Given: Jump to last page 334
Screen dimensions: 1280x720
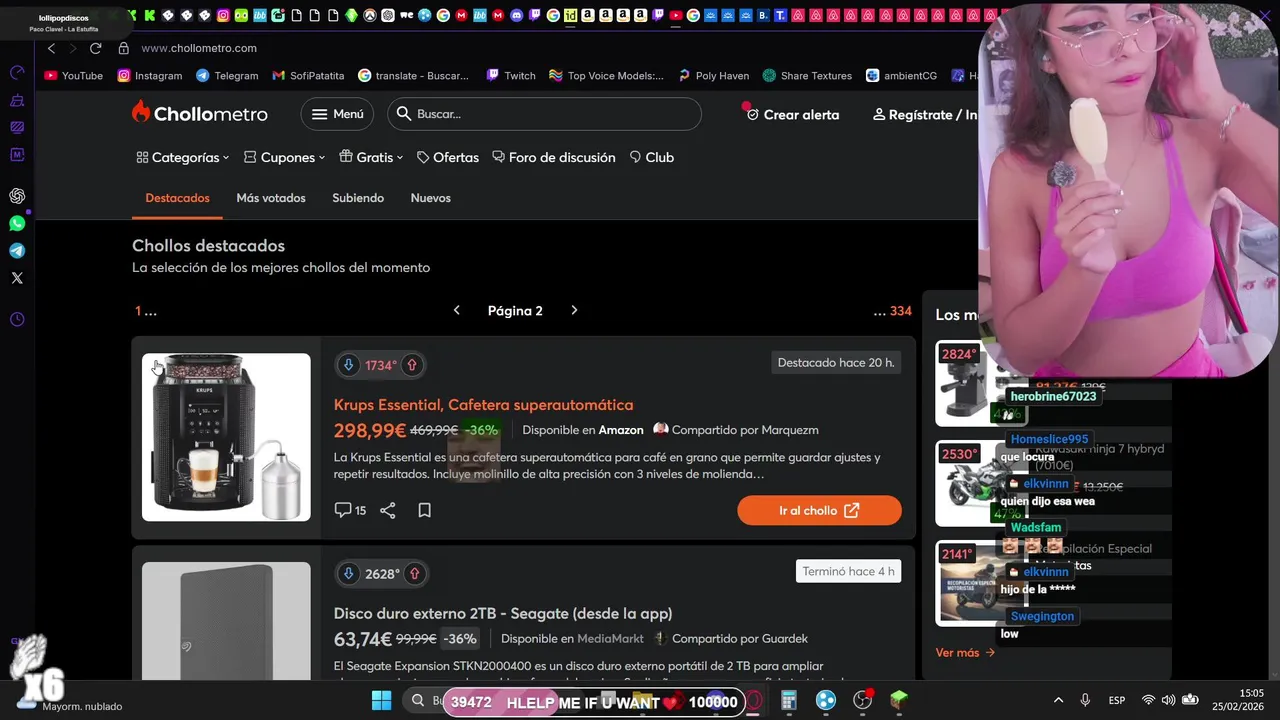Looking at the screenshot, I should pyautogui.click(x=900, y=311).
